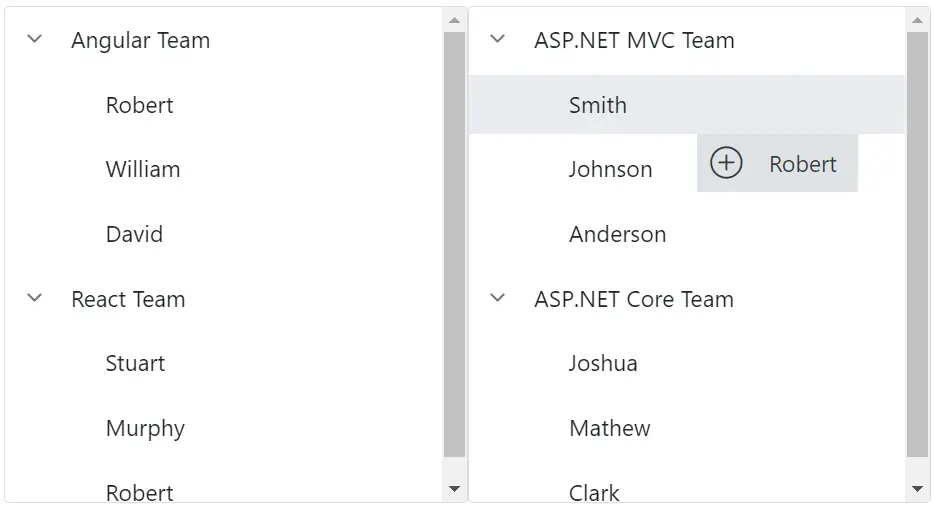Screen dimensions: 934x505
Task: Select William in the left tree
Action: [x=143, y=169]
